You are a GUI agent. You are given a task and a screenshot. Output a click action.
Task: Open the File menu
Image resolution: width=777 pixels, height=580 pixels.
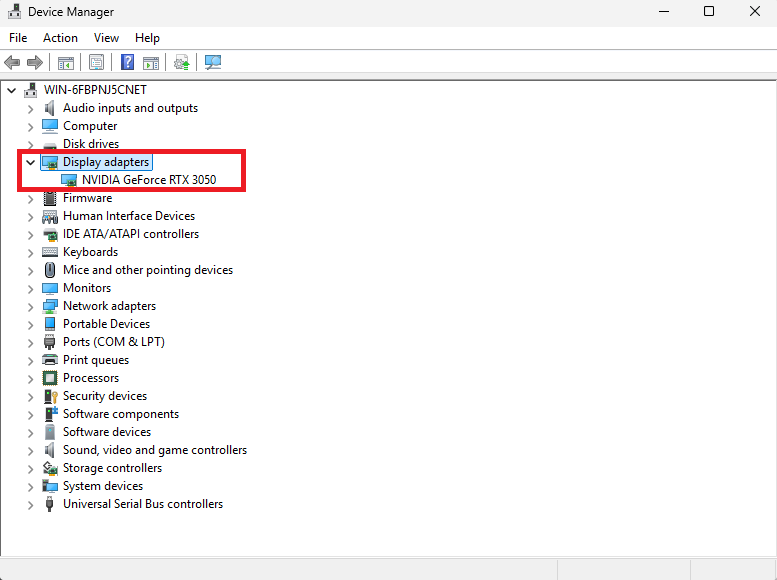pos(18,38)
